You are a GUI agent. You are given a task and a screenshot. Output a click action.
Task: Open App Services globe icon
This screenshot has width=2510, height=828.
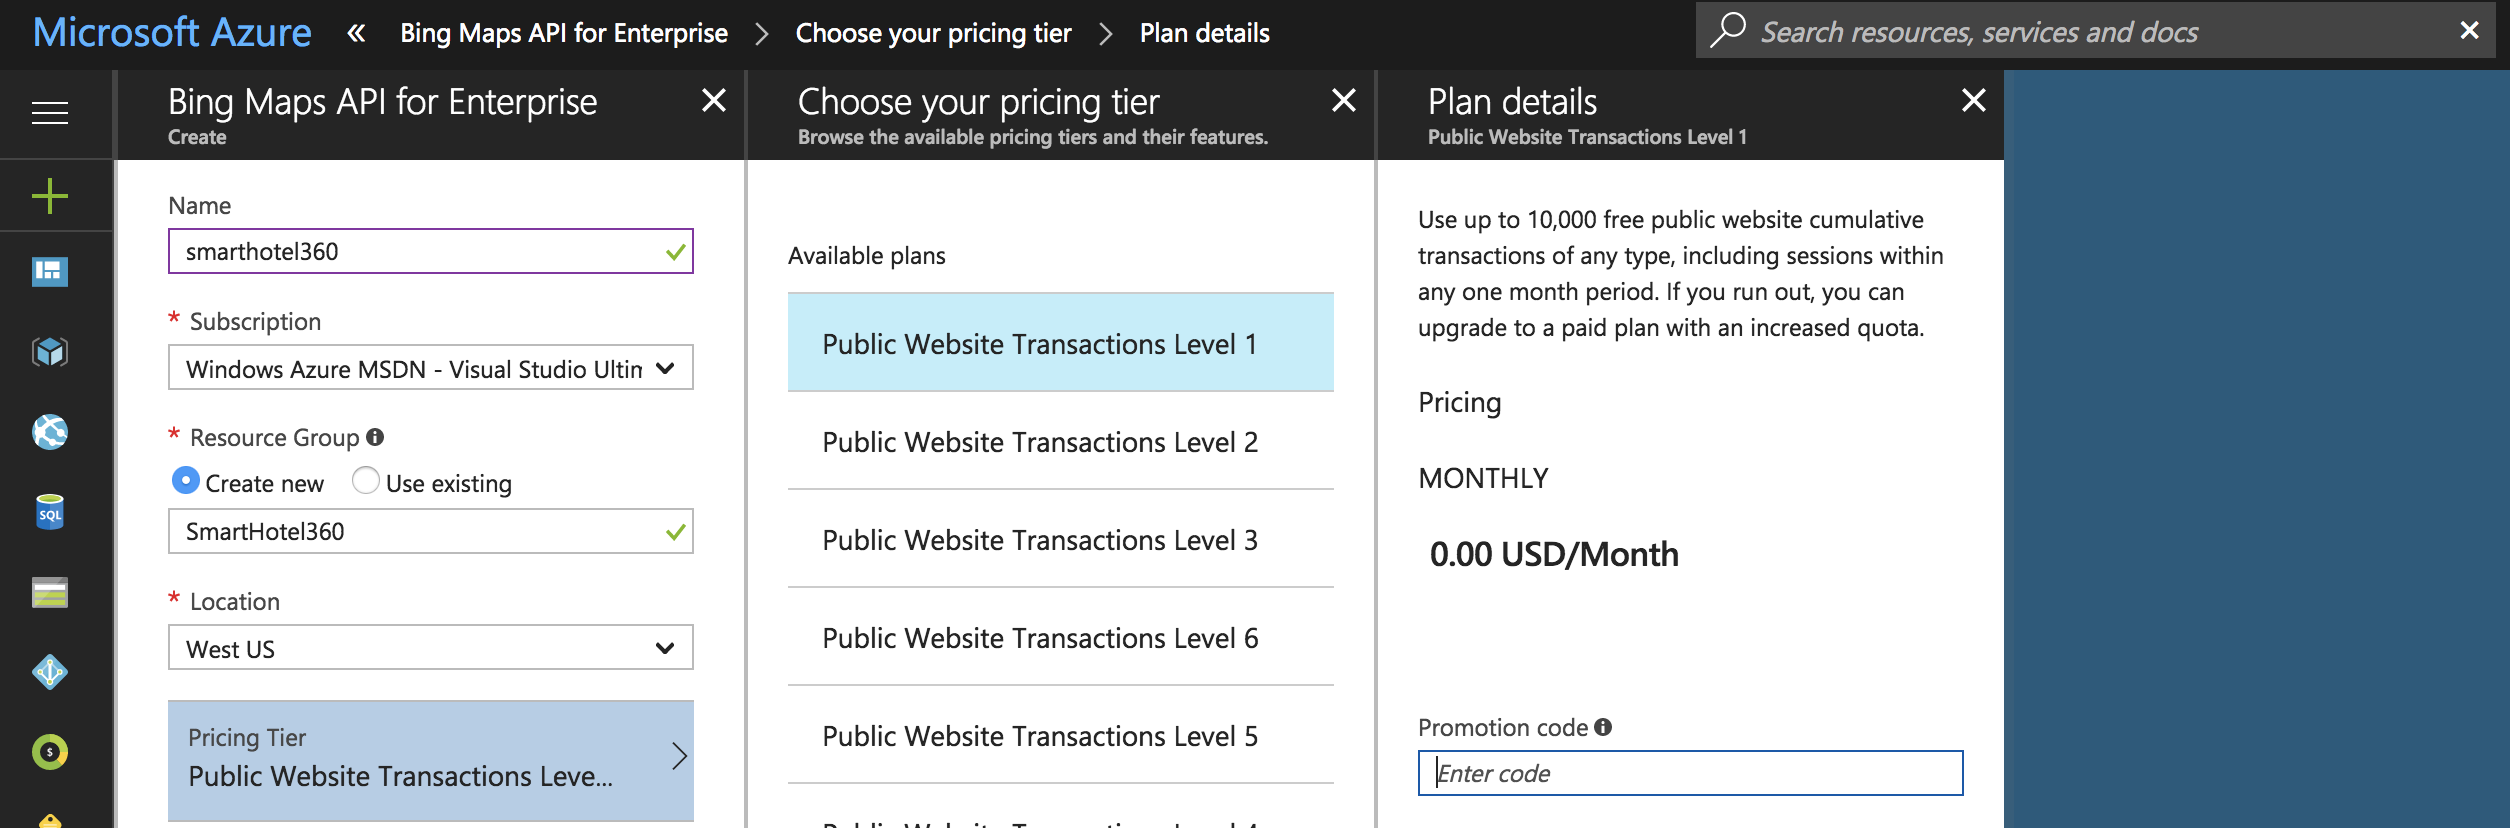coord(50,432)
